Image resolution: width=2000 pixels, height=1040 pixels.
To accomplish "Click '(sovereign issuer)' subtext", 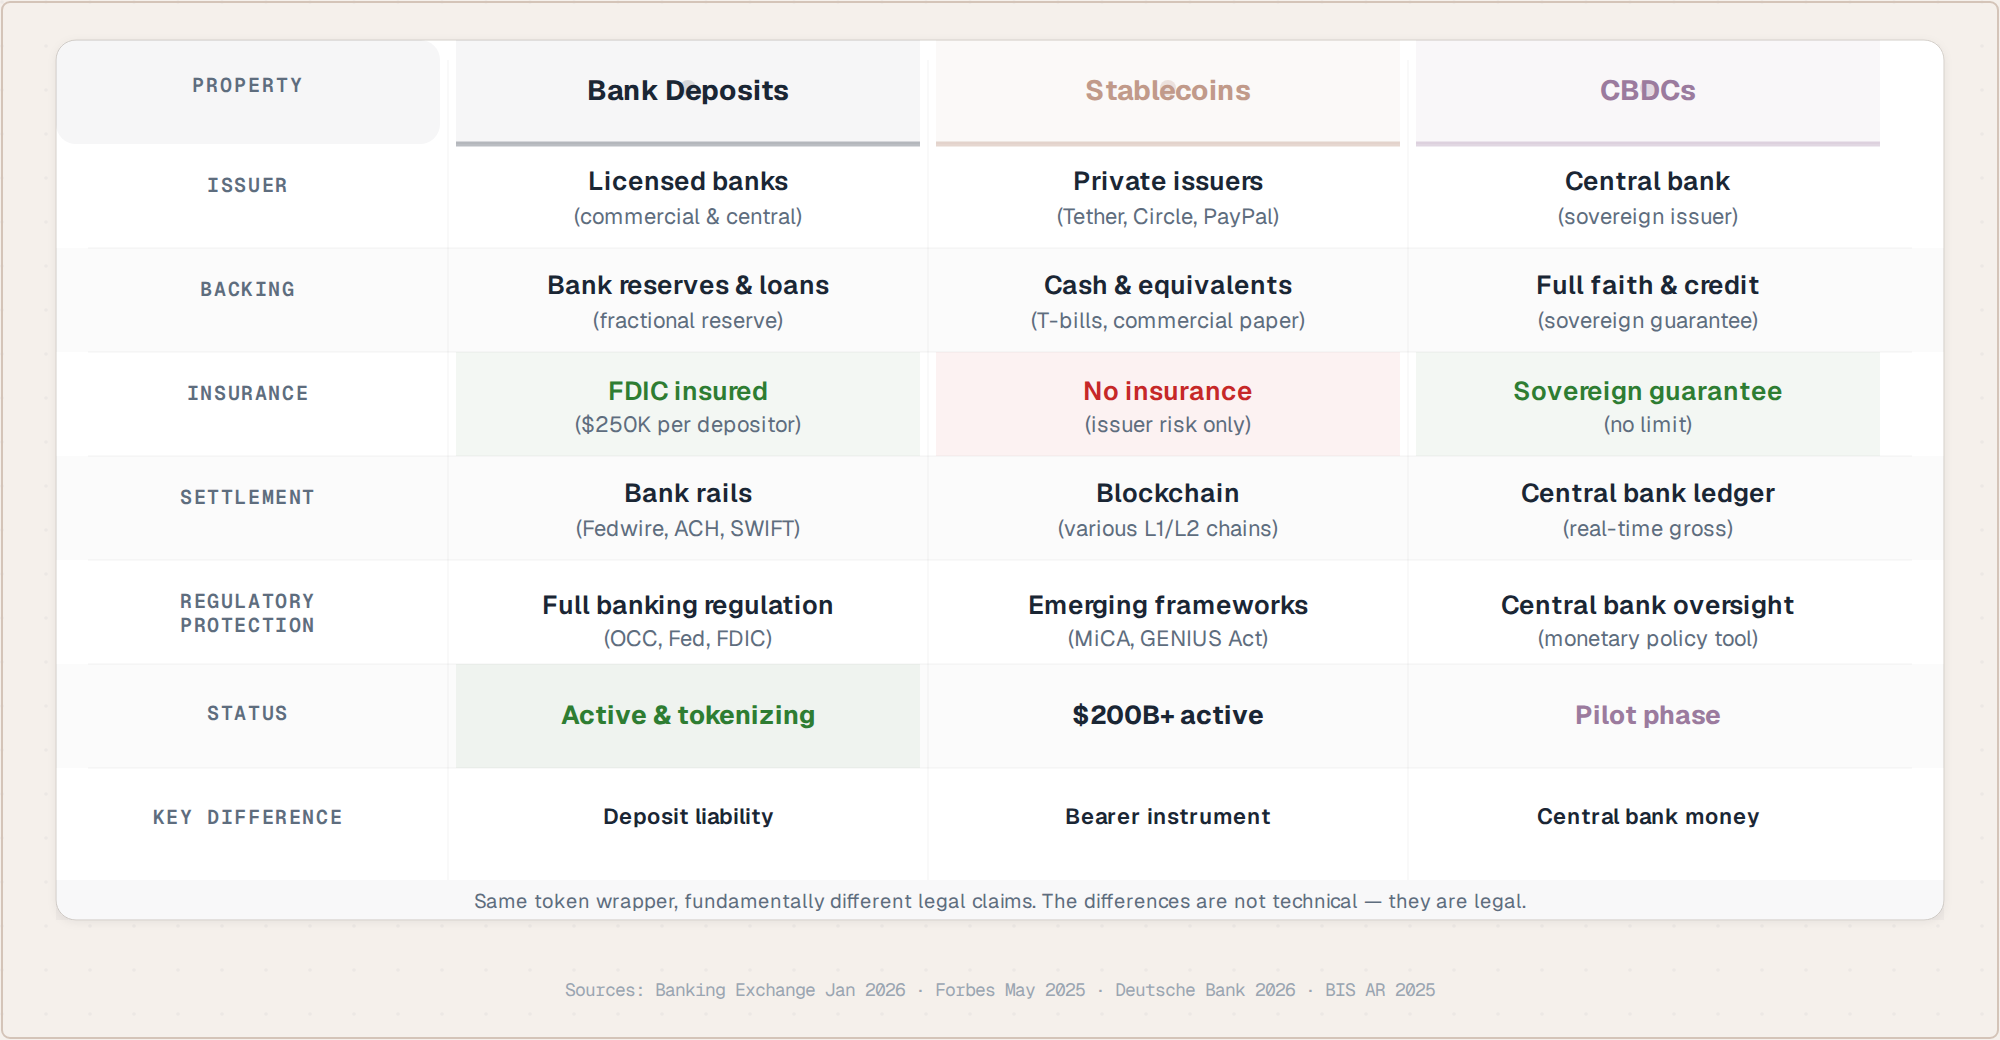I will (x=1648, y=216).
